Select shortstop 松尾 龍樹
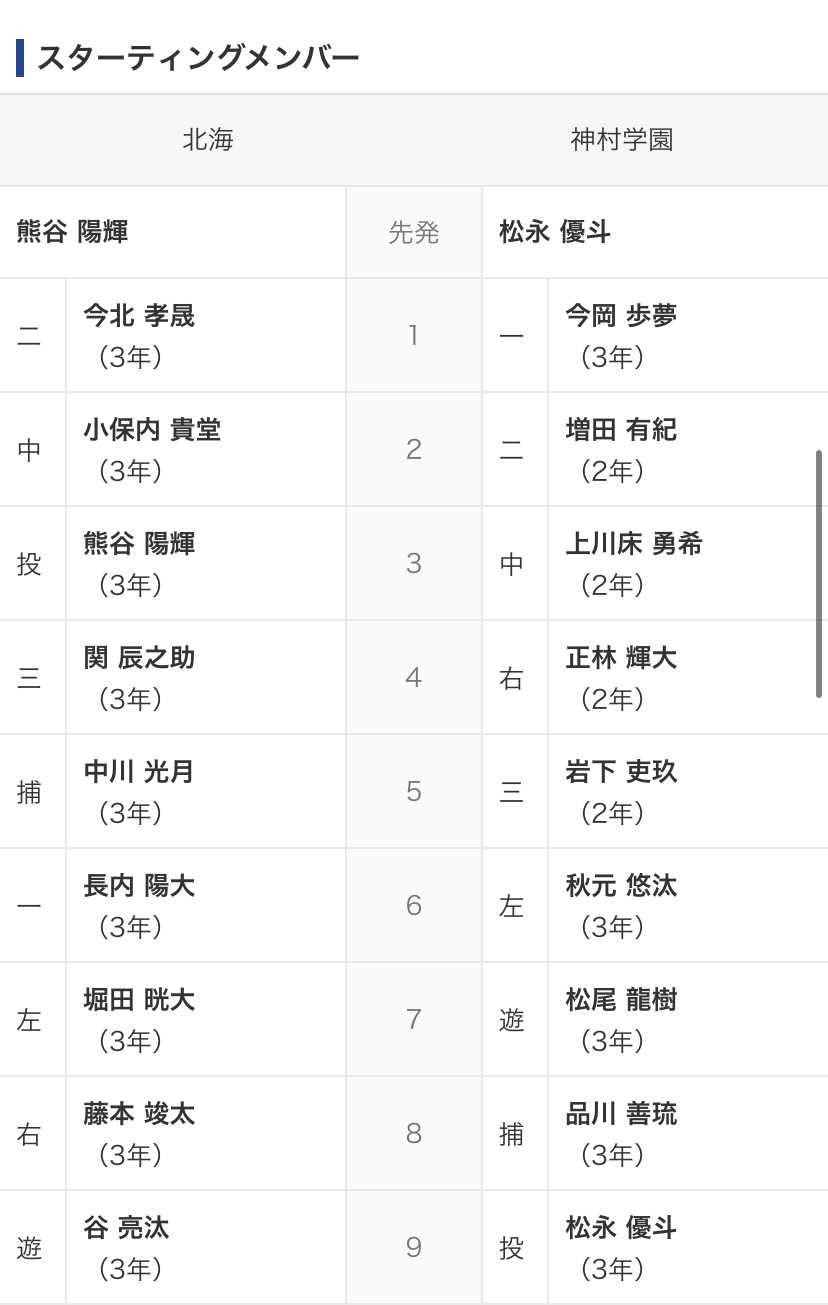 (x=621, y=1000)
